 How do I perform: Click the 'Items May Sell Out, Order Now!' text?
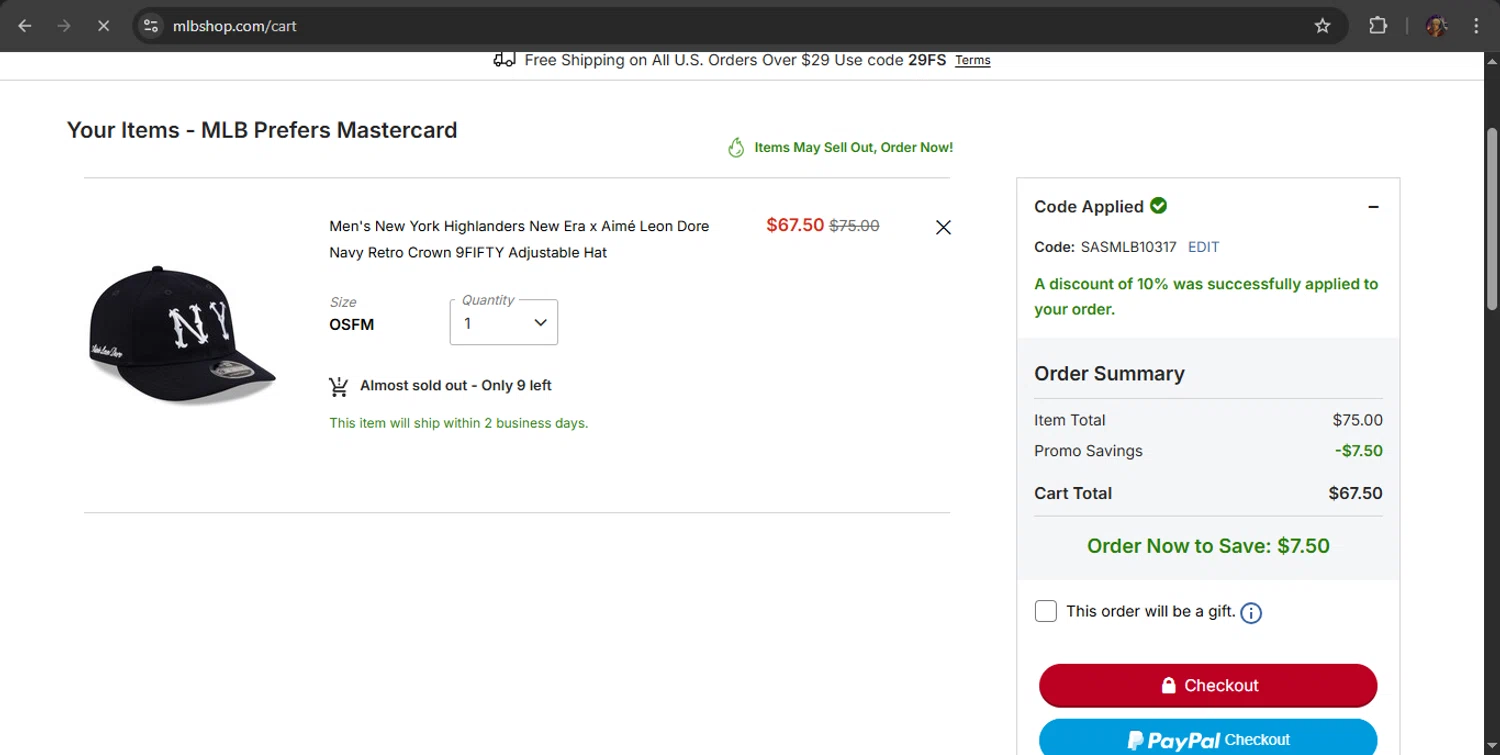[x=853, y=147]
